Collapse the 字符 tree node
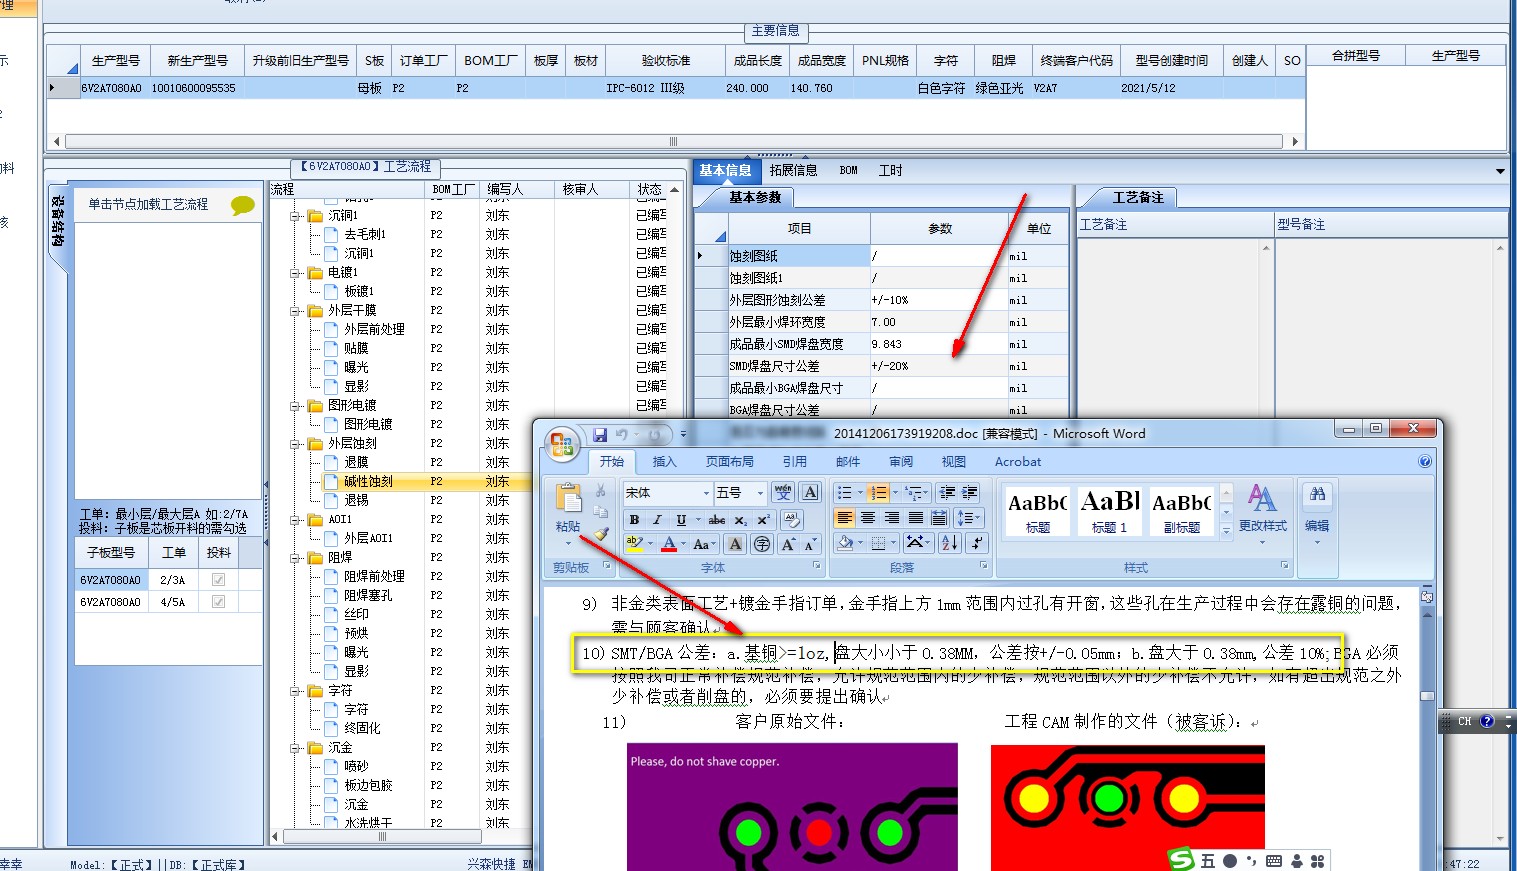Screen dimensions: 1517x871 point(296,691)
